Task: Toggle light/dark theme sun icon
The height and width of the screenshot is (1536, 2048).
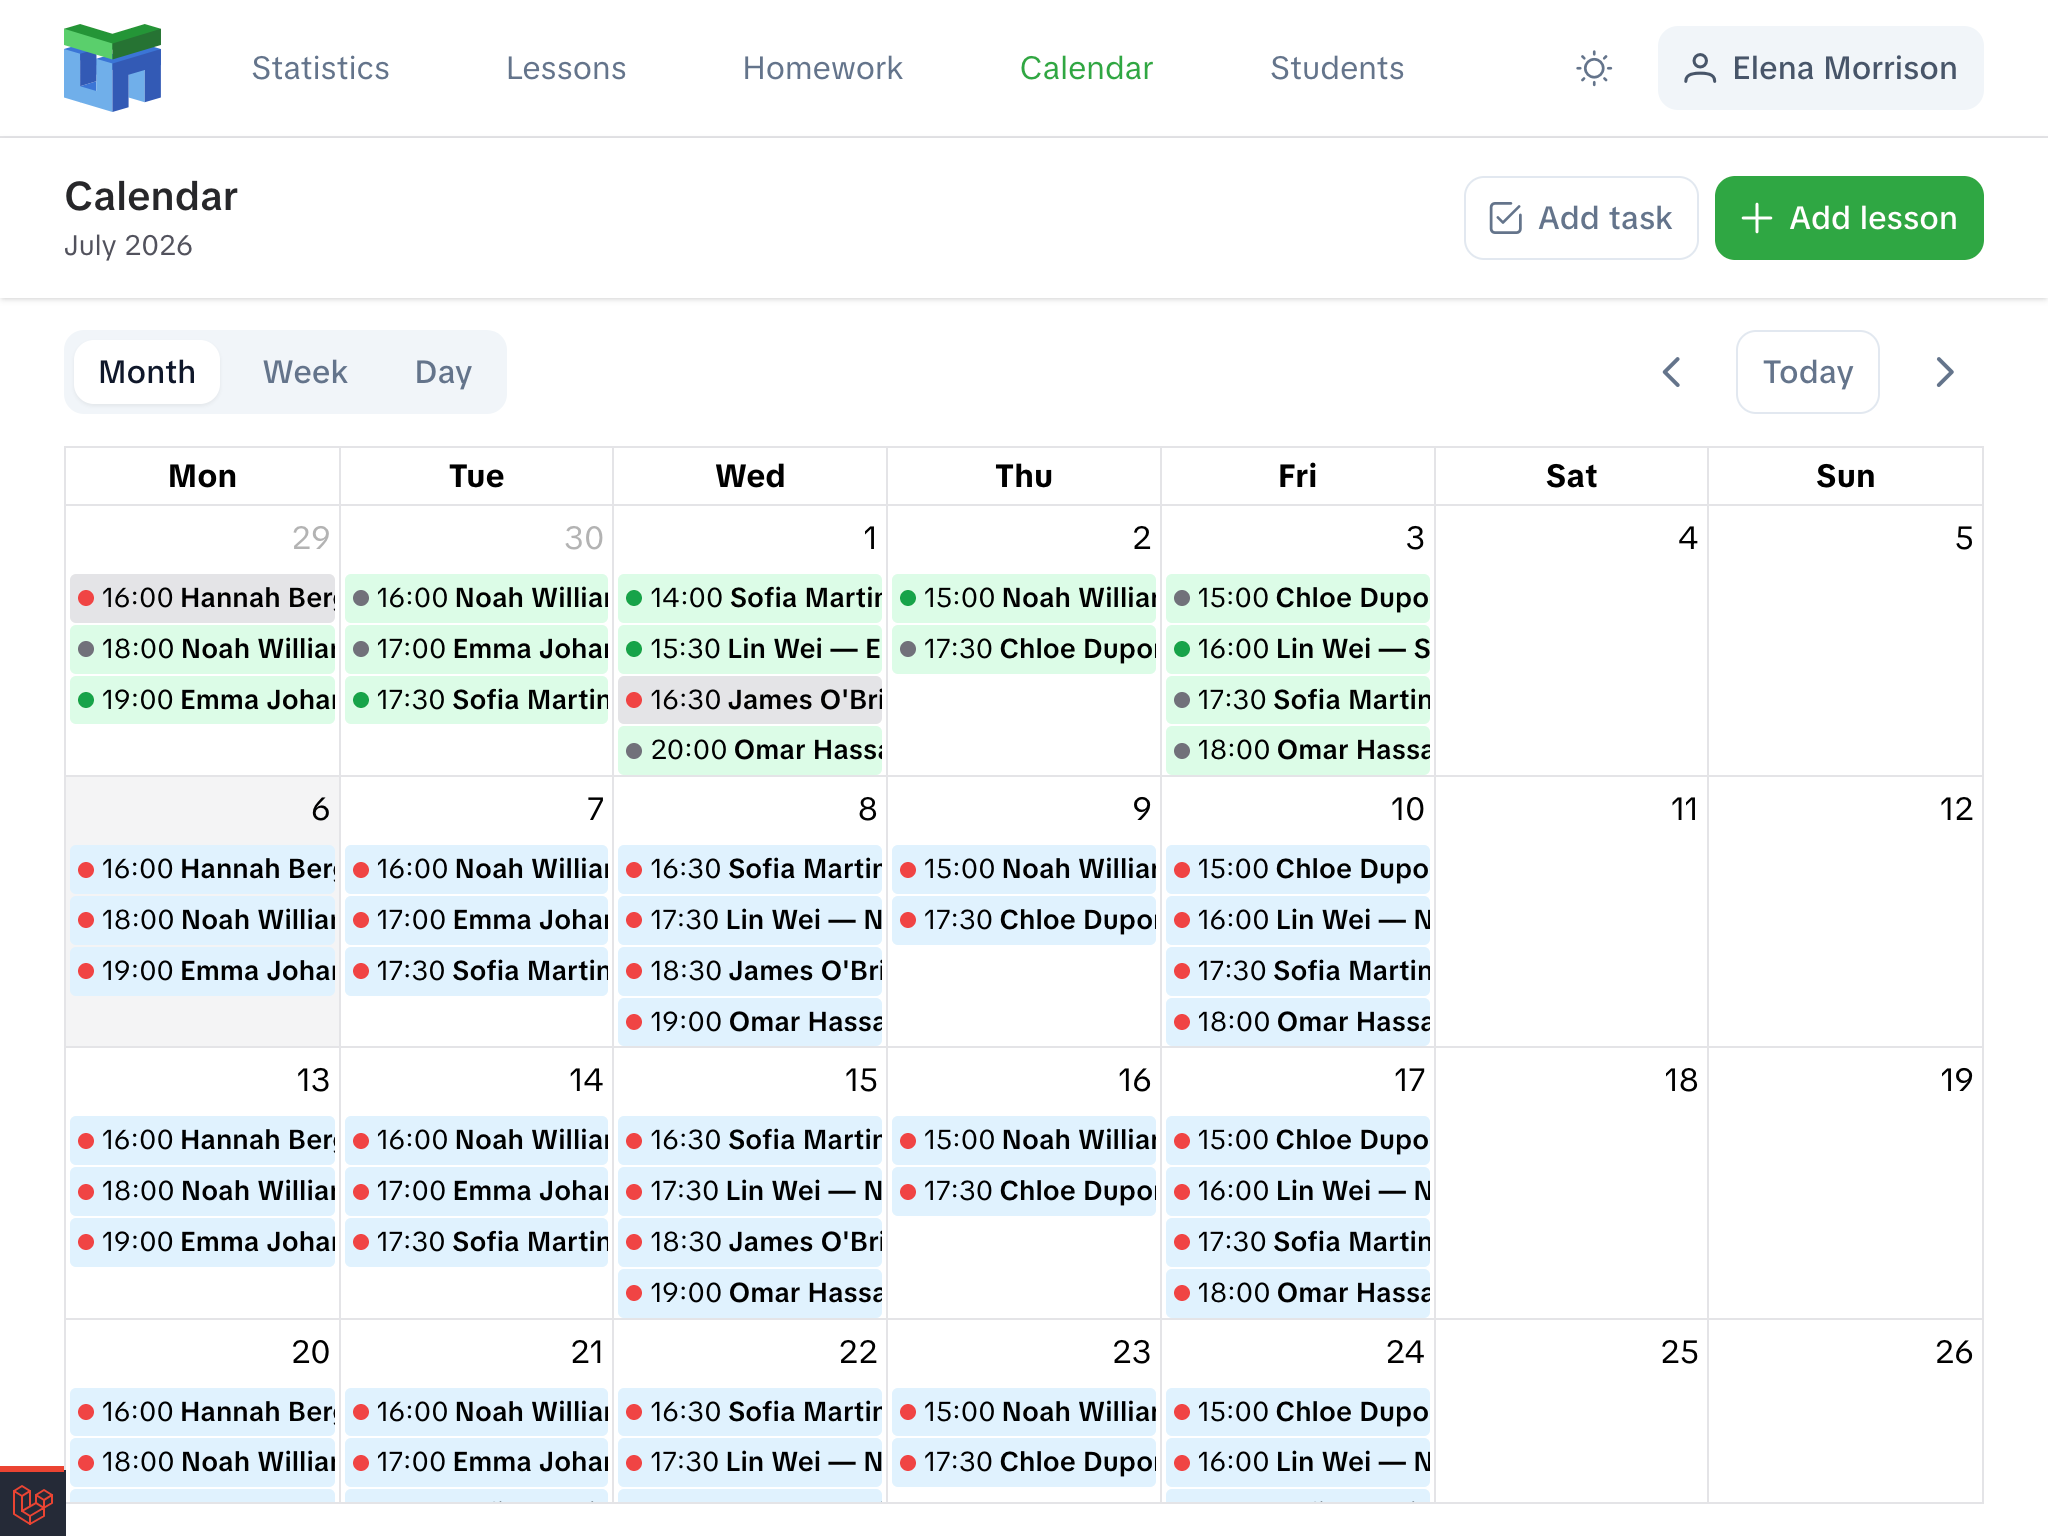Action: click(x=1593, y=68)
